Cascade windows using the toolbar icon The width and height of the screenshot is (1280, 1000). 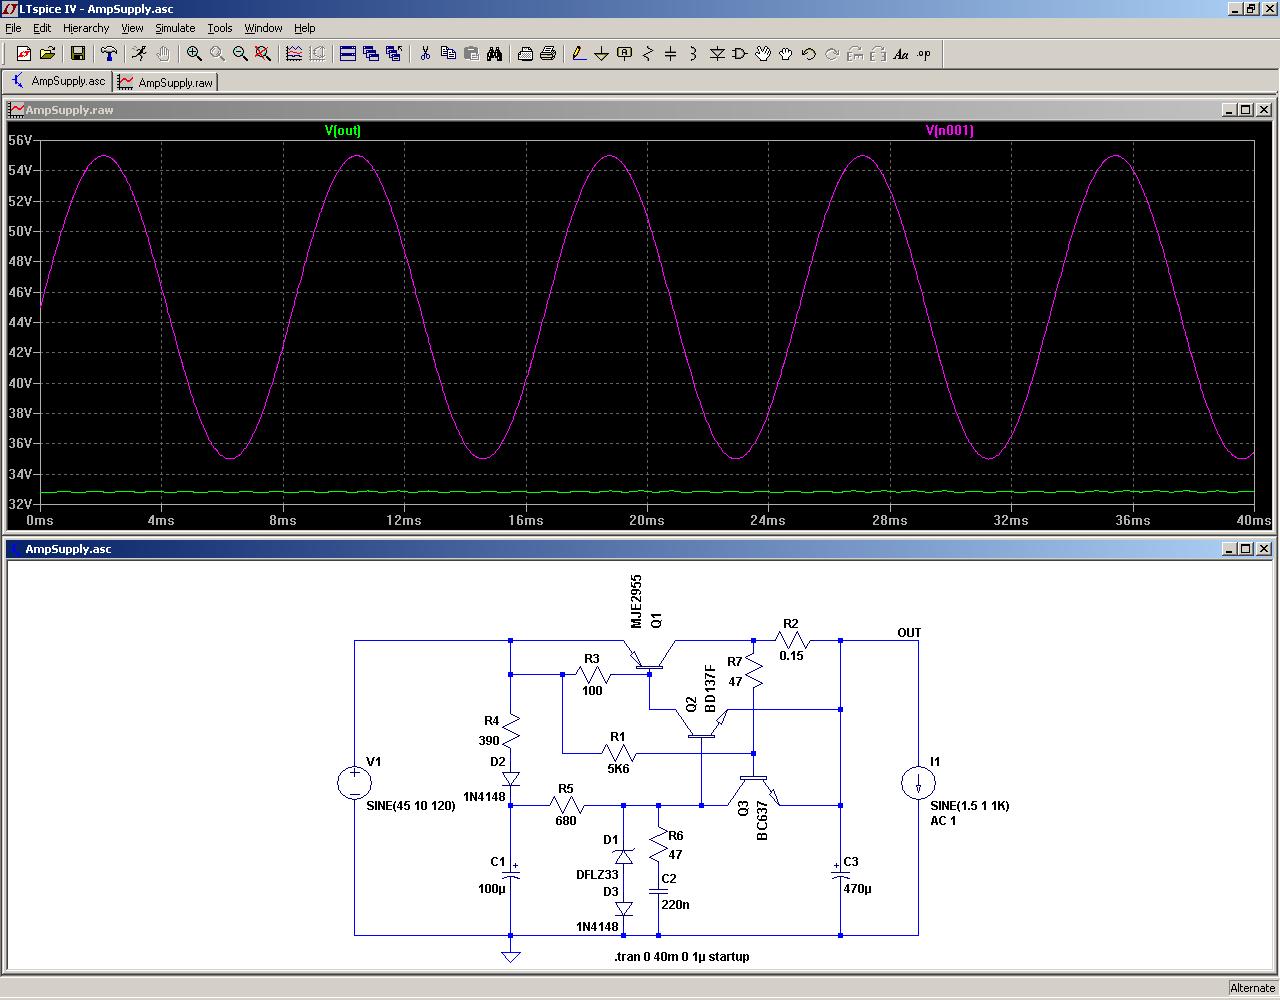coord(371,54)
